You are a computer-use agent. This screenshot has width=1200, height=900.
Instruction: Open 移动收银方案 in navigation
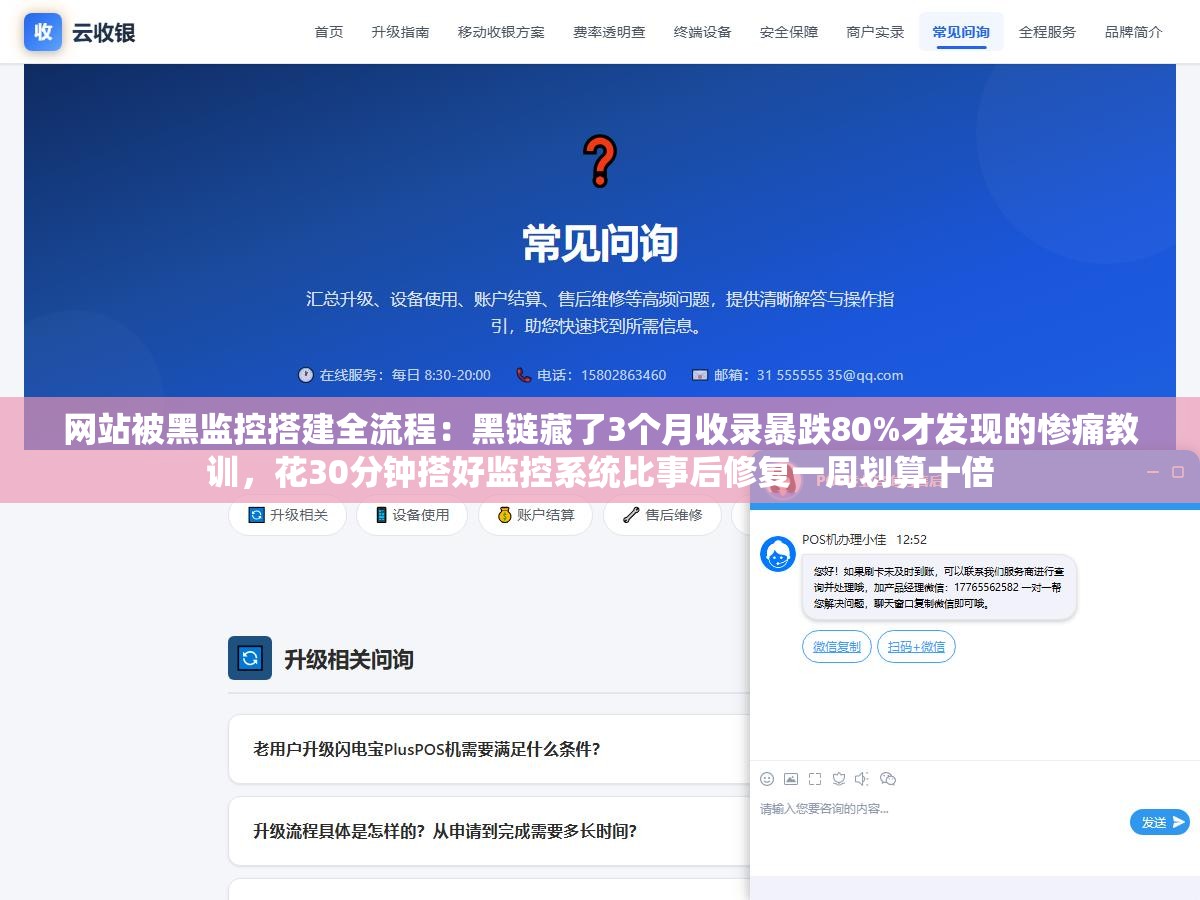click(x=501, y=32)
